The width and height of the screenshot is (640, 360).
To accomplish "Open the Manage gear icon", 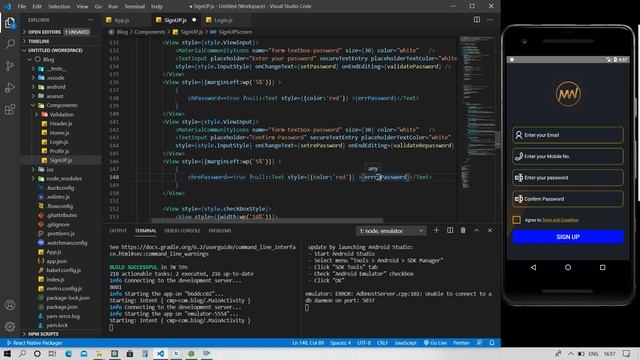I will coord(10,327).
